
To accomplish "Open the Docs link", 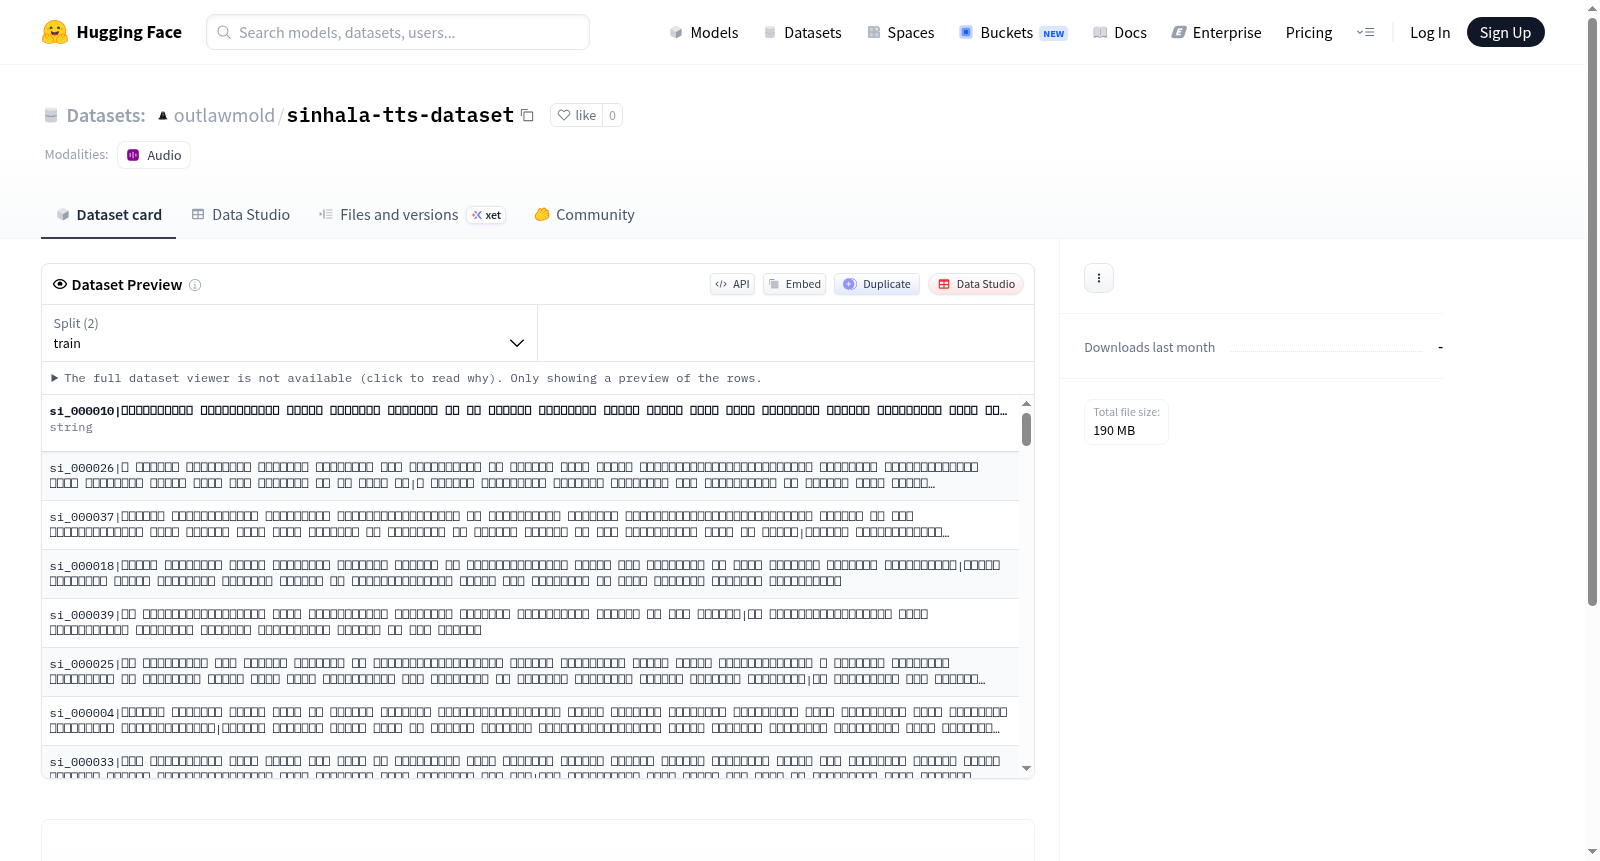I will tap(1120, 33).
